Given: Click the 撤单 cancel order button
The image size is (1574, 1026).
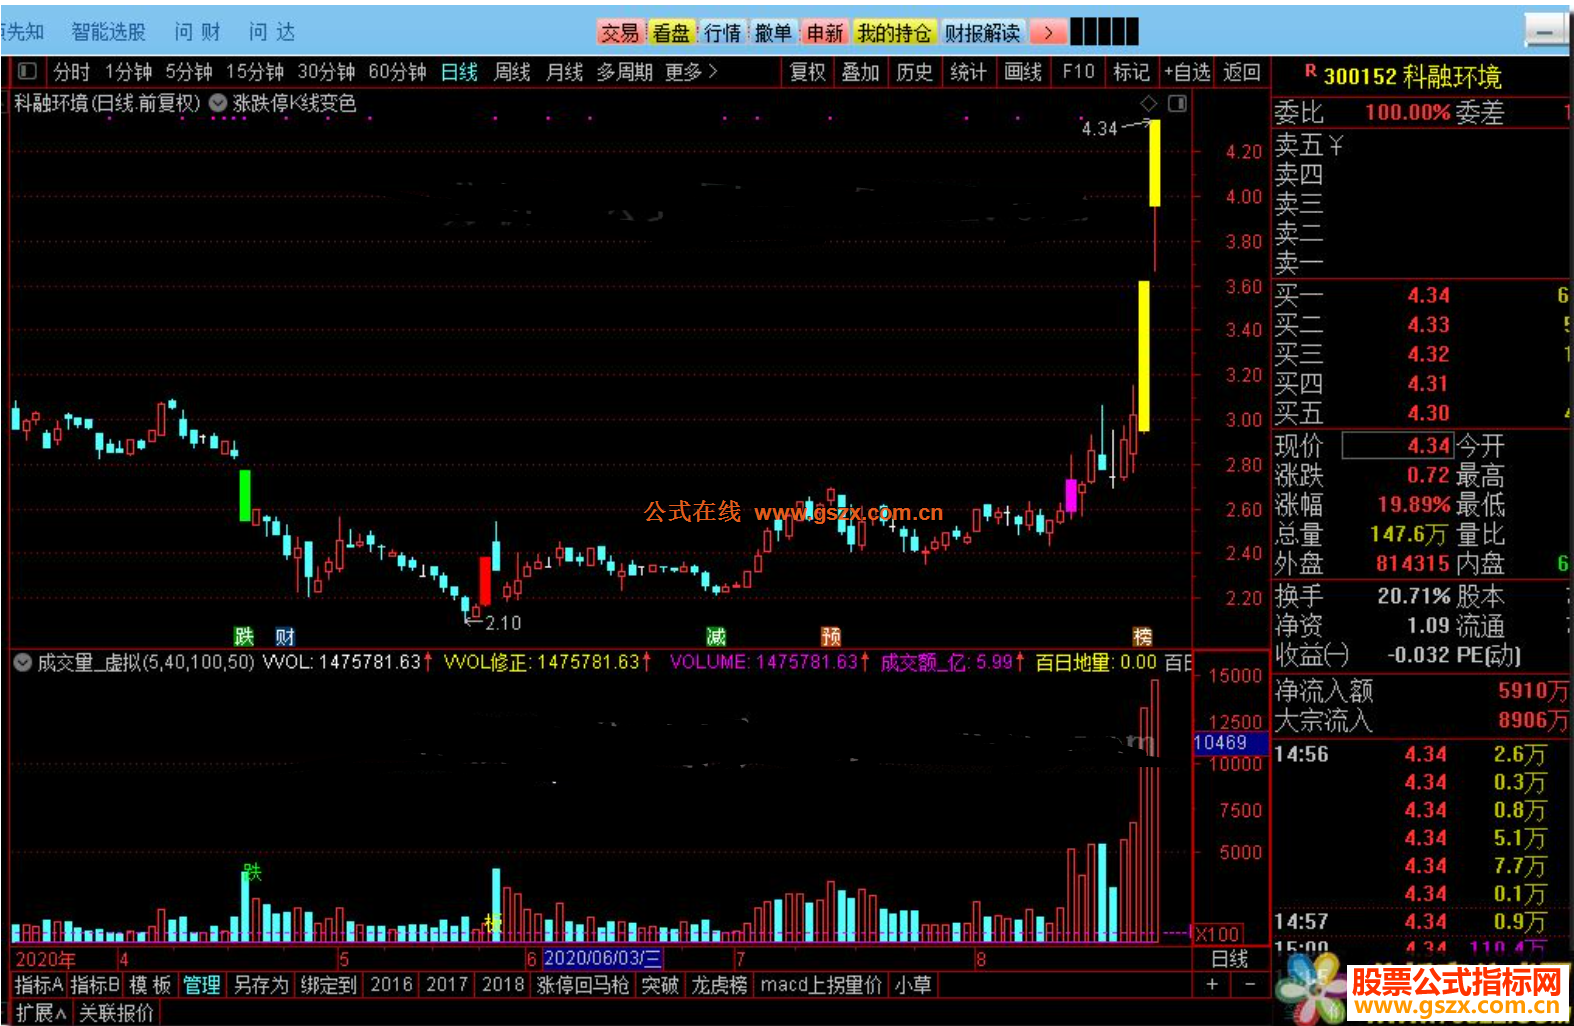Looking at the screenshot, I should (773, 33).
